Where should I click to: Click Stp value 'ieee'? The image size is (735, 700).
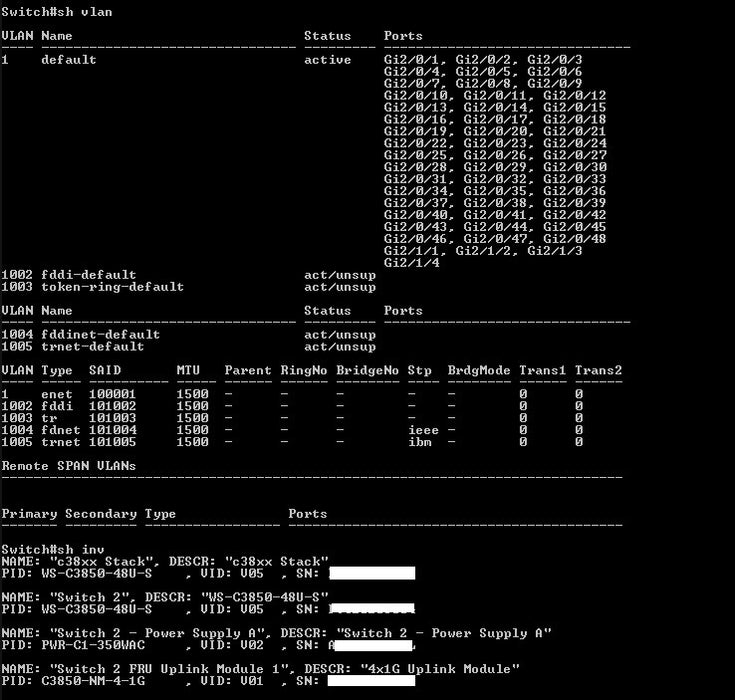pos(424,430)
